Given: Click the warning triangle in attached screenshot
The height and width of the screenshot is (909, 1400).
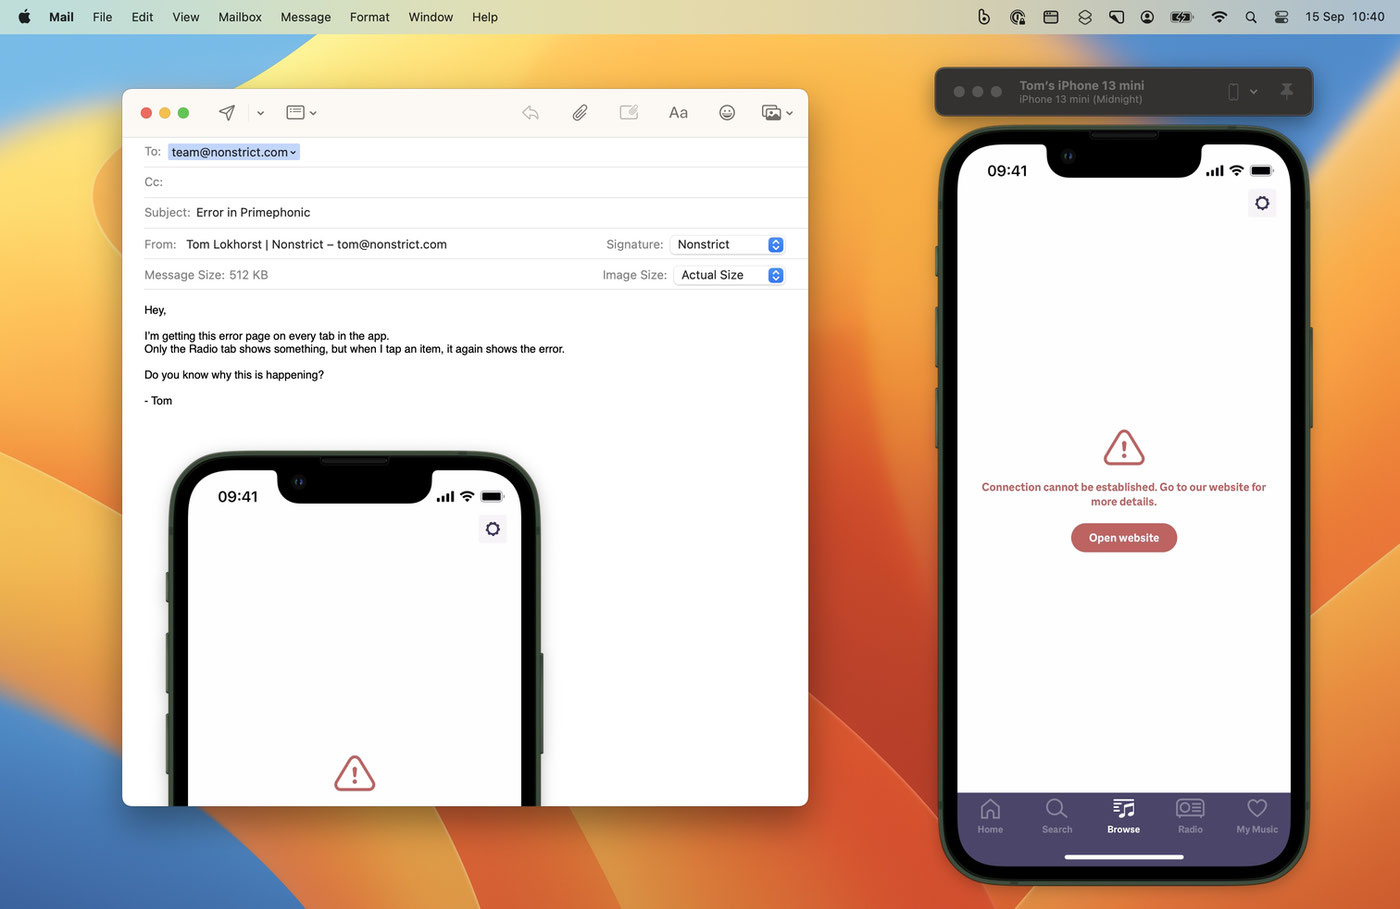Looking at the screenshot, I should pos(355,773).
